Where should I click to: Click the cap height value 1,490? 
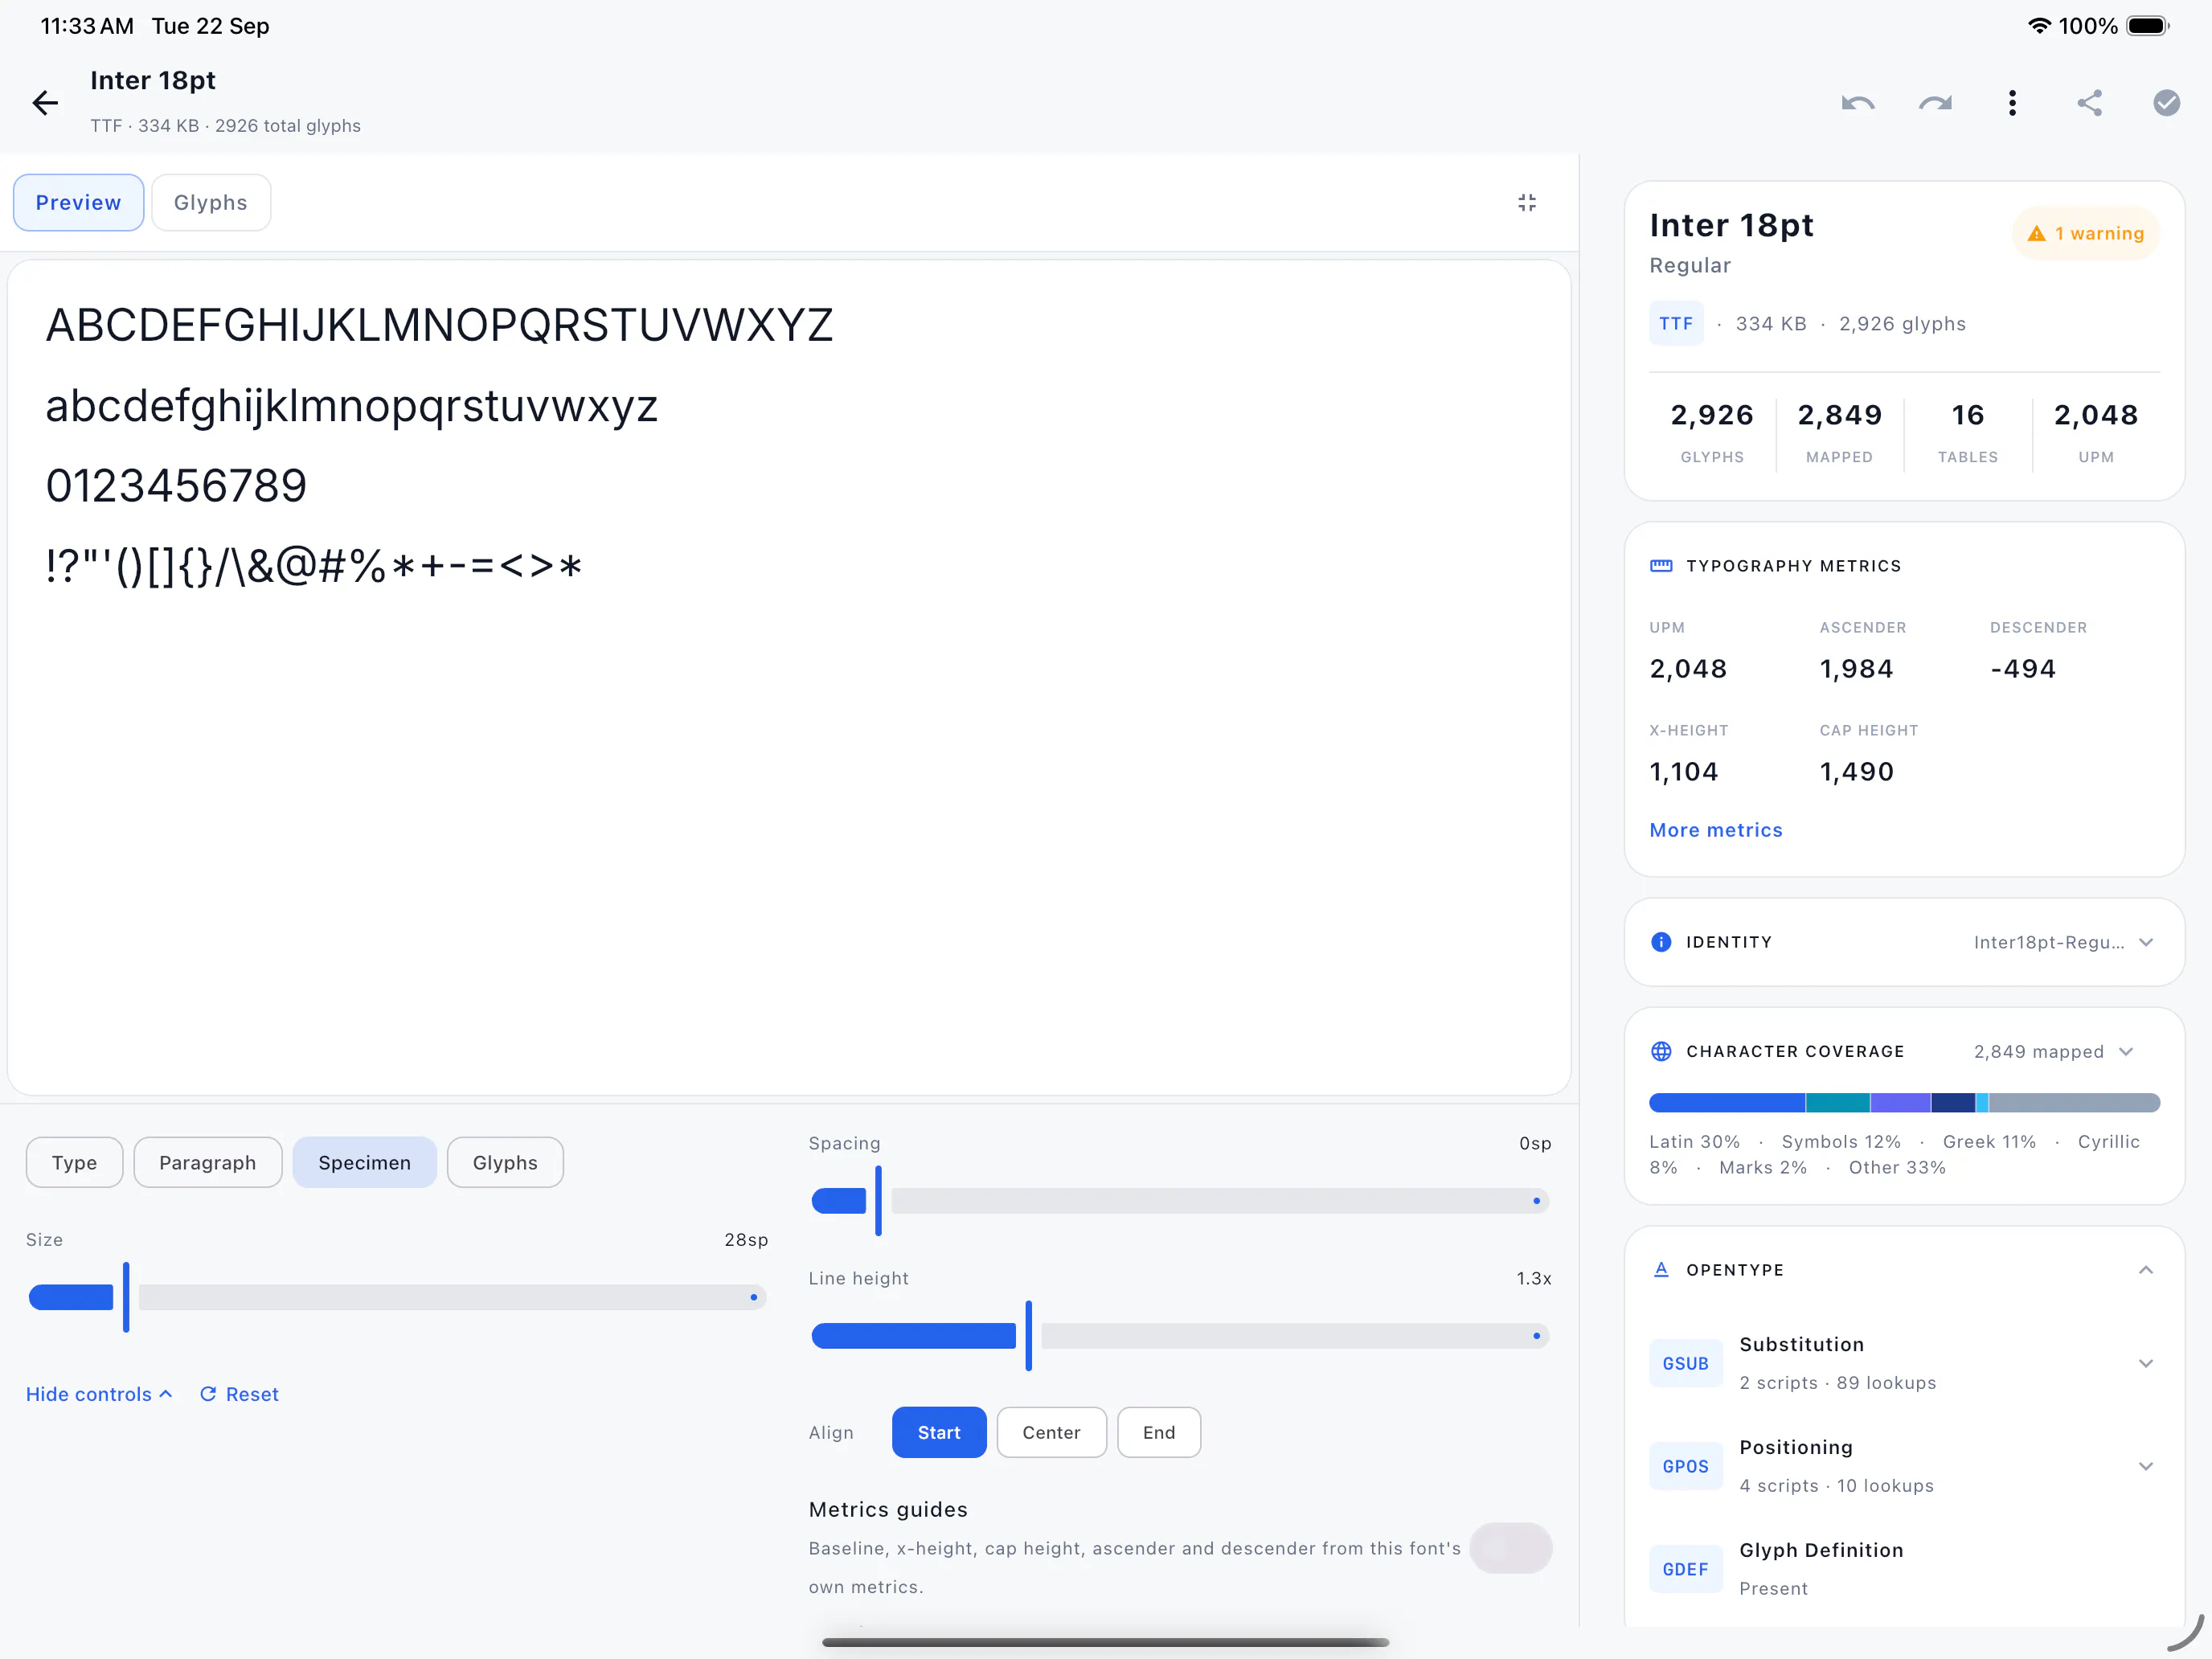pos(1857,771)
